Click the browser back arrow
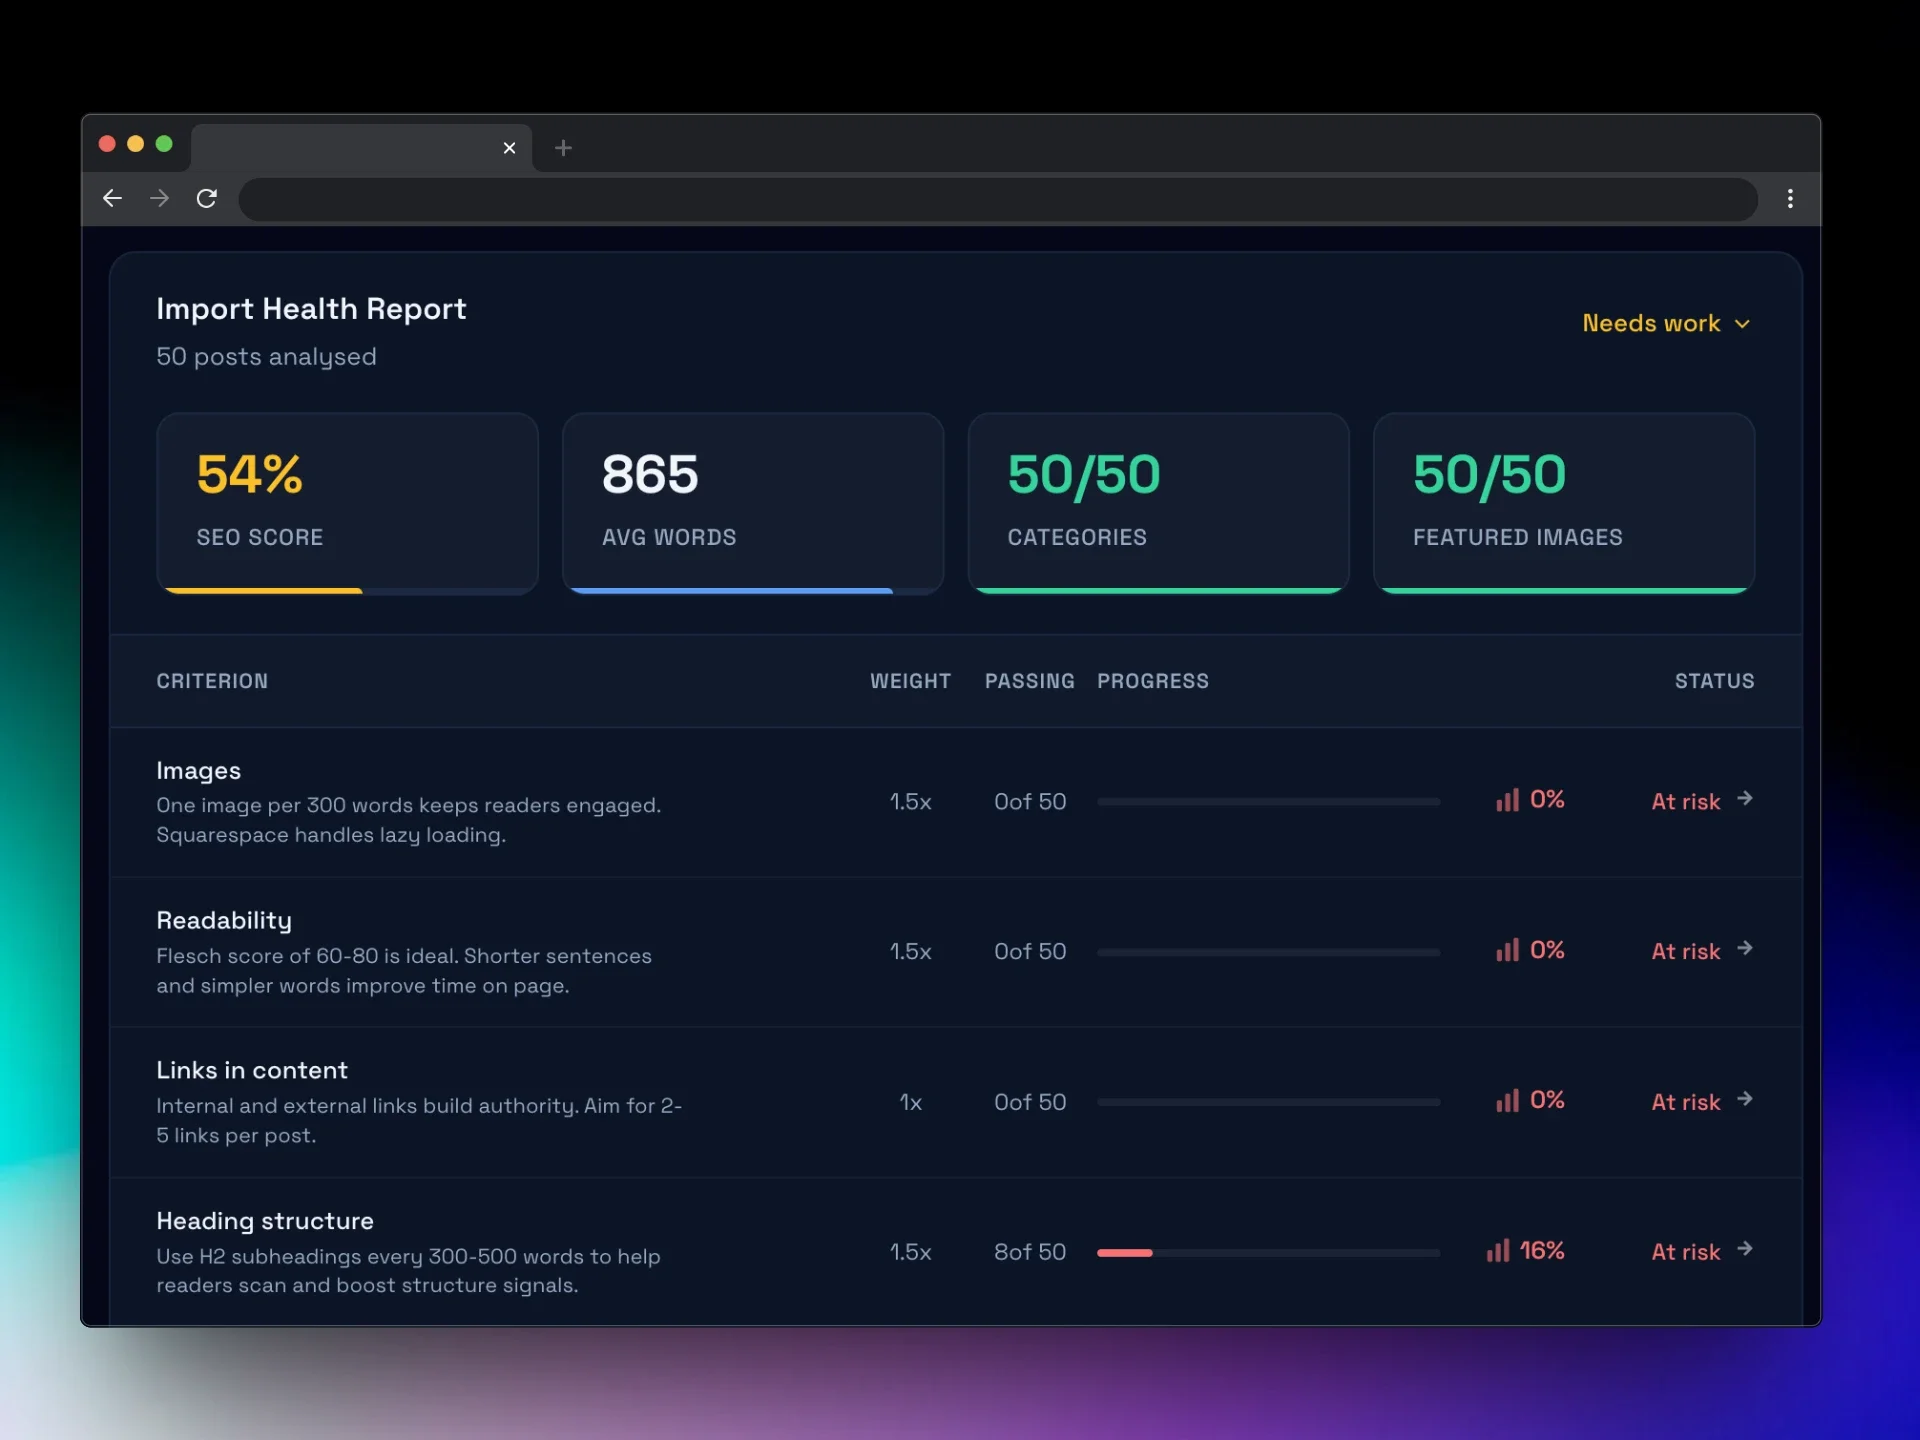Image resolution: width=1920 pixels, height=1440 pixels. pyautogui.click(x=112, y=199)
